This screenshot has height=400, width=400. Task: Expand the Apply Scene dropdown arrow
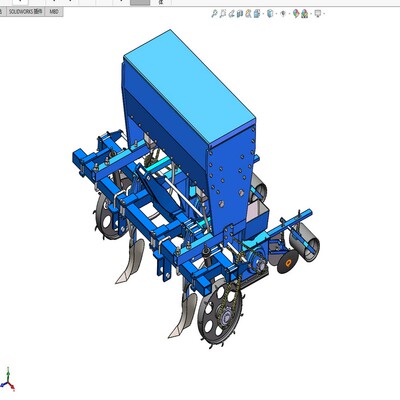[x=311, y=14]
